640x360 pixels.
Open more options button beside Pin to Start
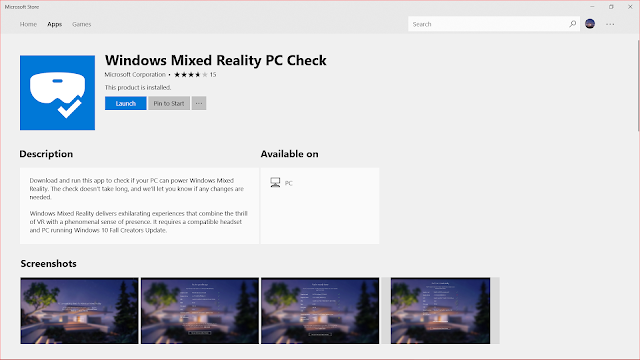[x=199, y=103]
